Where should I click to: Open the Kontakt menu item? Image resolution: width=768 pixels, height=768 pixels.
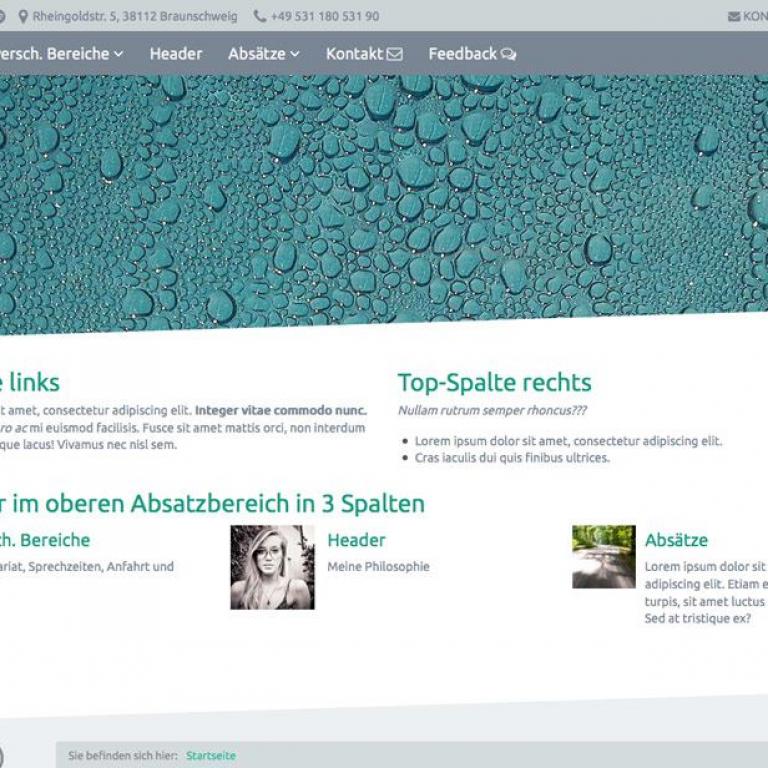click(354, 54)
